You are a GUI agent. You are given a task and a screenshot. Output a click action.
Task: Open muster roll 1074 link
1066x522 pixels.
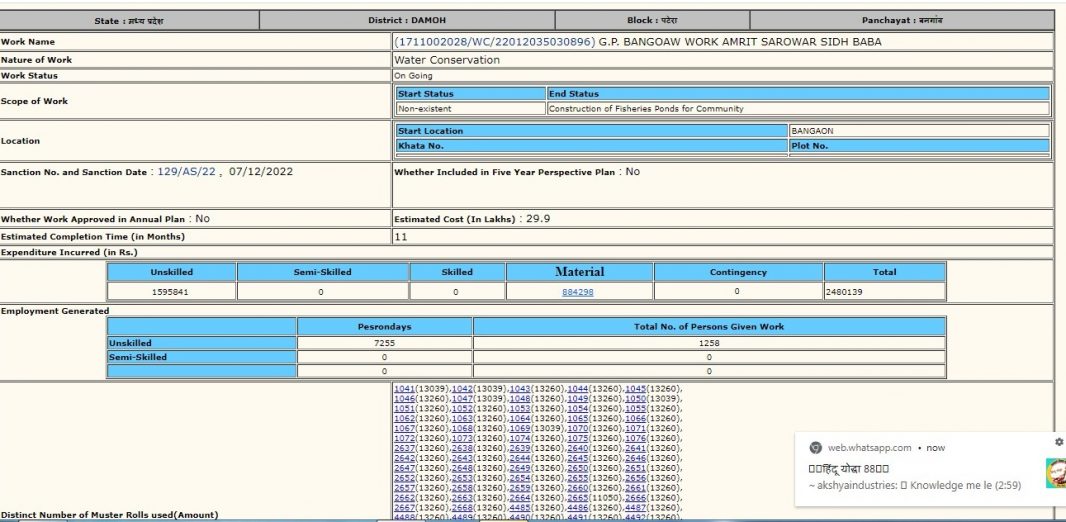[519, 438]
